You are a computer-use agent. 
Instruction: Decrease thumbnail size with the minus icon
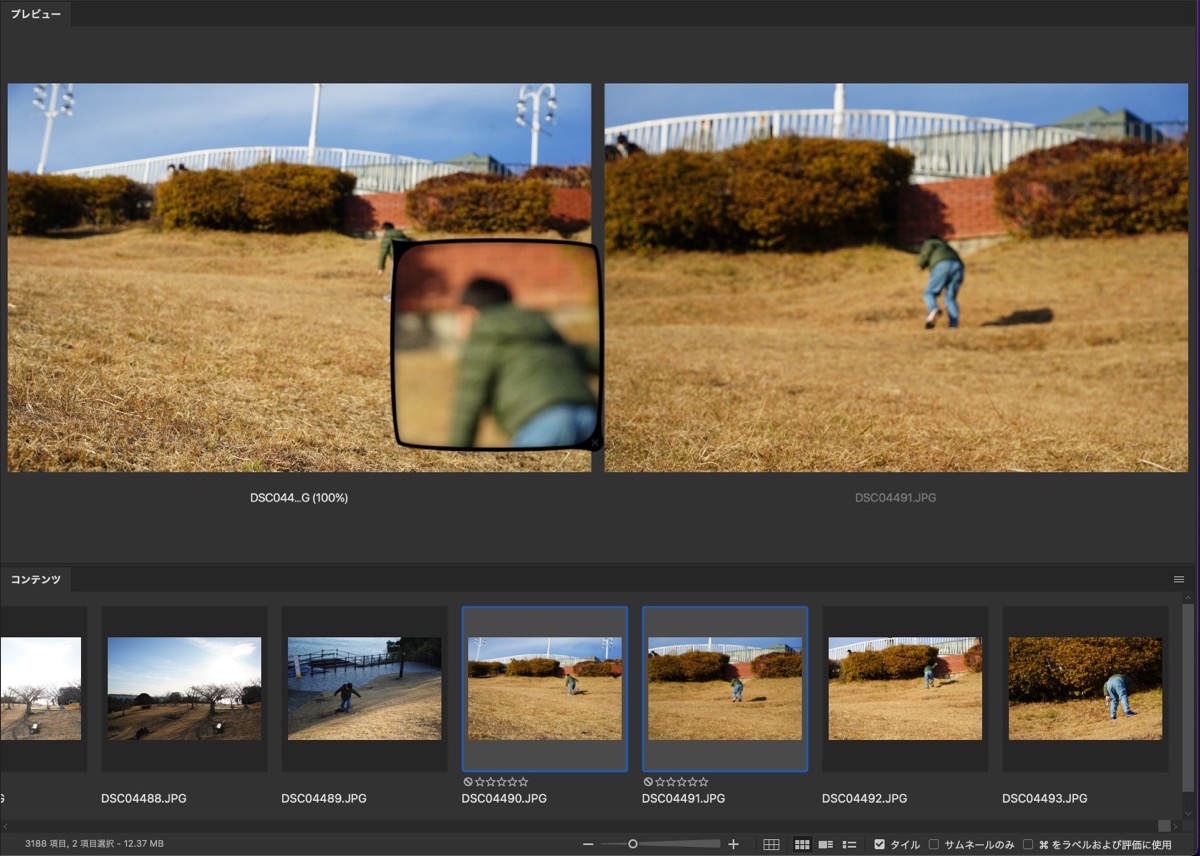point(588,845)
